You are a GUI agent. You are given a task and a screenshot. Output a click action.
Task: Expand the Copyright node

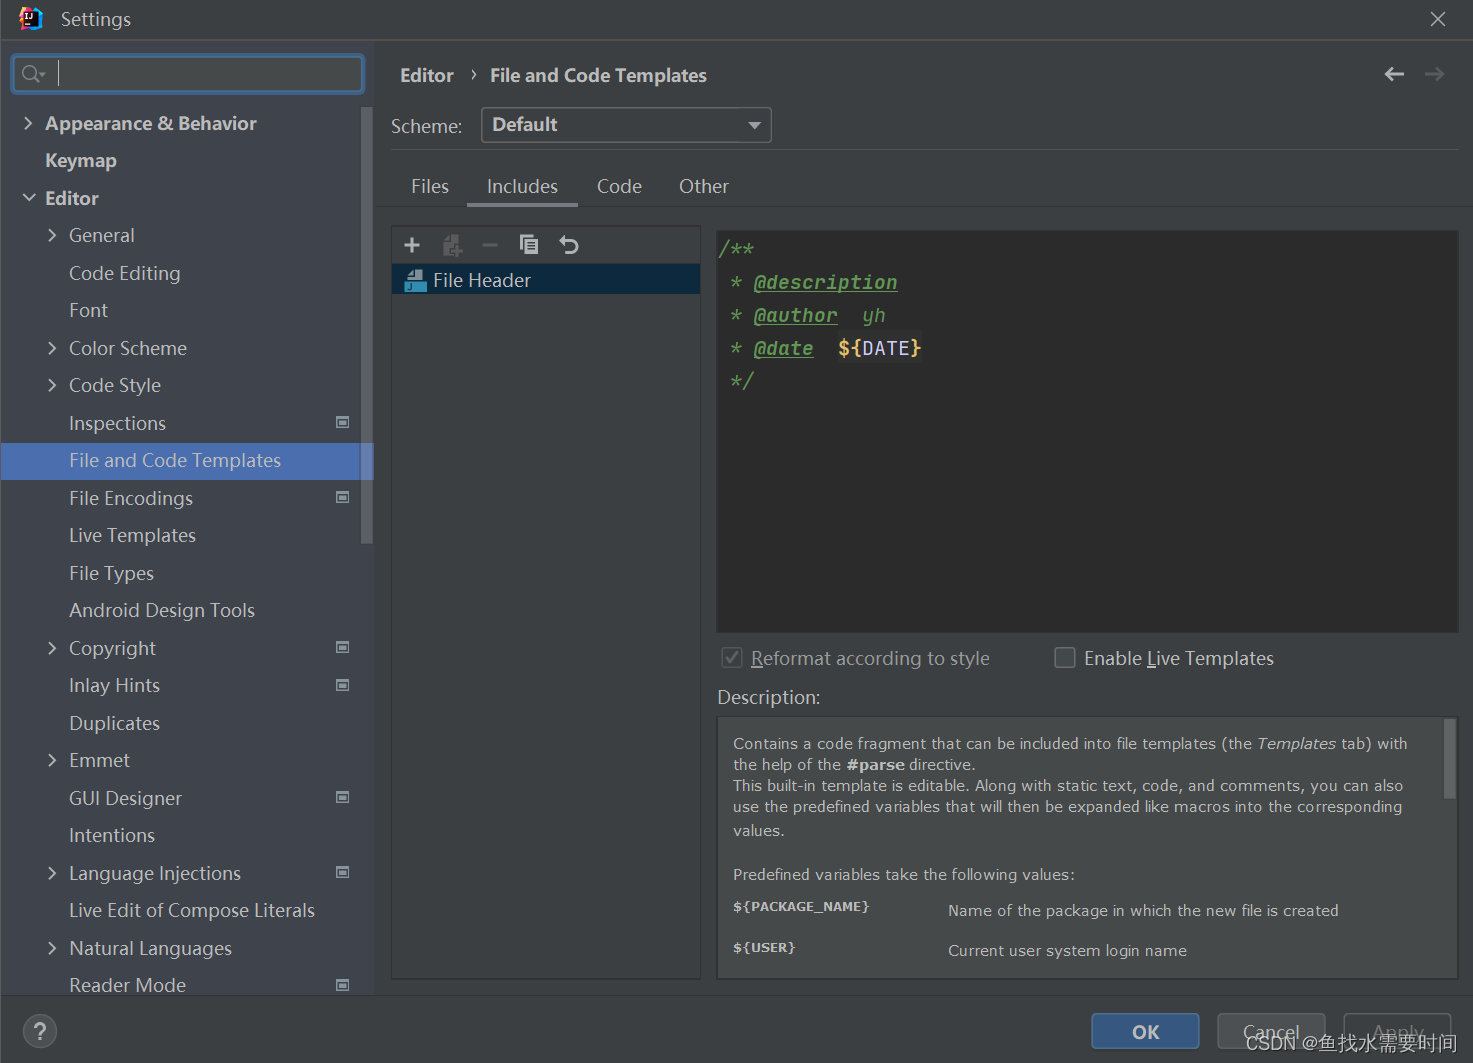(52, 648)
